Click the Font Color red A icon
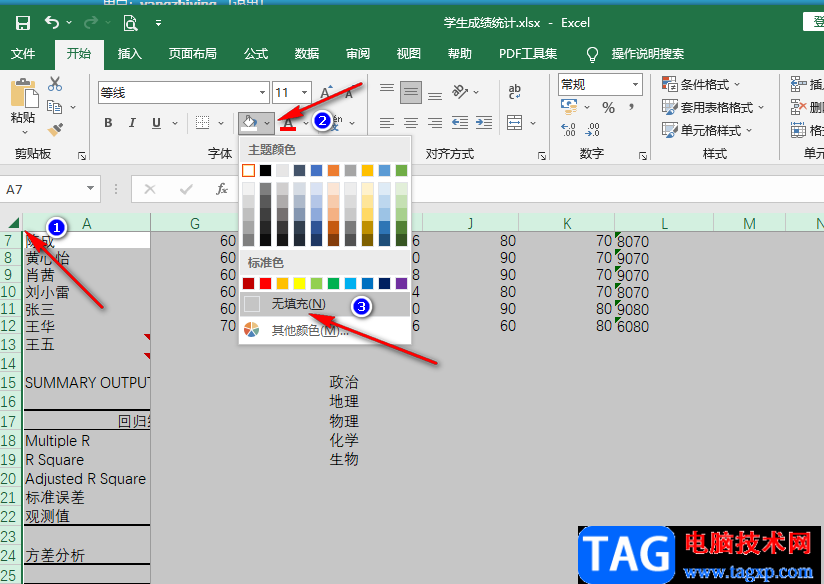This screenshot has height=584, width=824. tap(288, 124)
